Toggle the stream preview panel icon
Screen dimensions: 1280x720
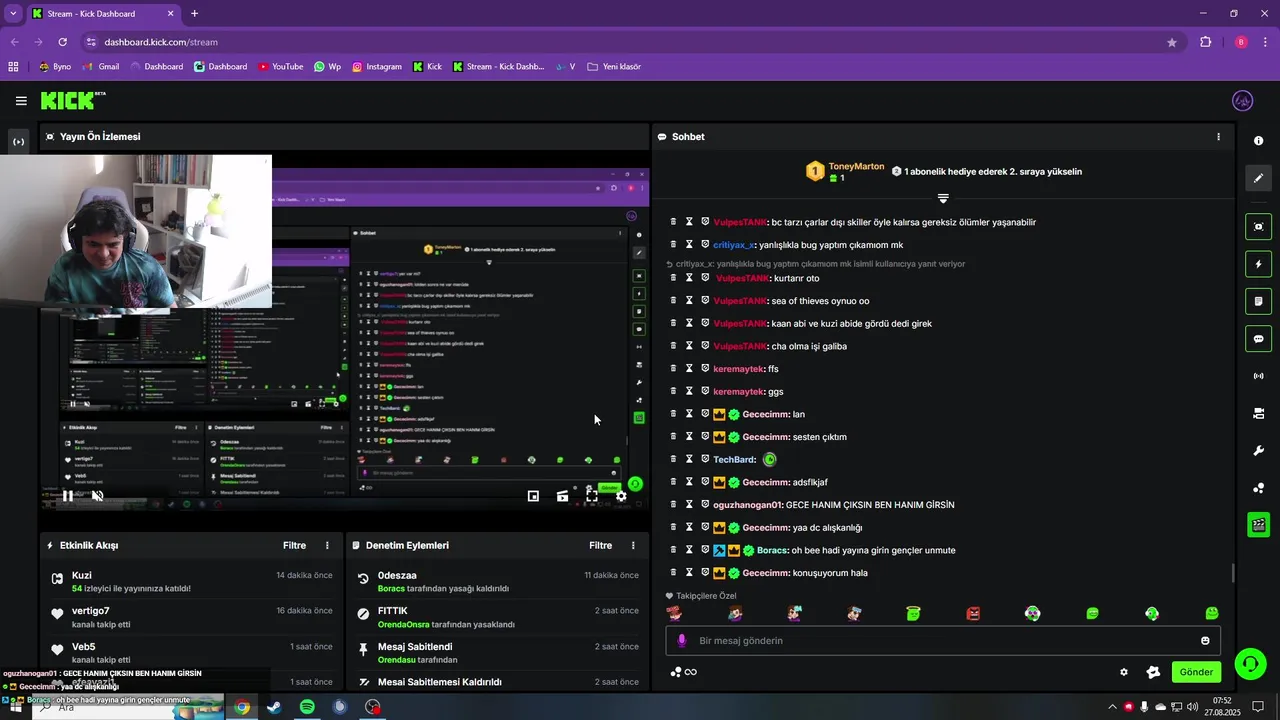(x=1258, y=227)
